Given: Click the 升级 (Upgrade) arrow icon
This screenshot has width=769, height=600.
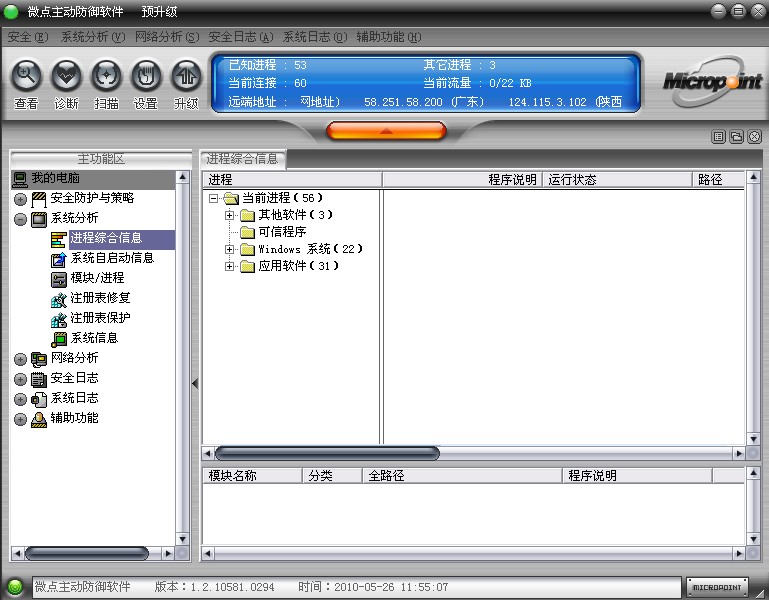Looking at the screenshot, I should (x=186, y=77).
